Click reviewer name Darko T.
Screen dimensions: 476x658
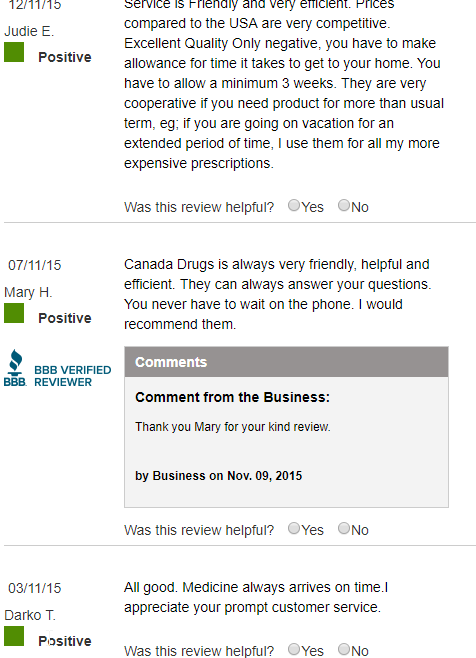30,615
